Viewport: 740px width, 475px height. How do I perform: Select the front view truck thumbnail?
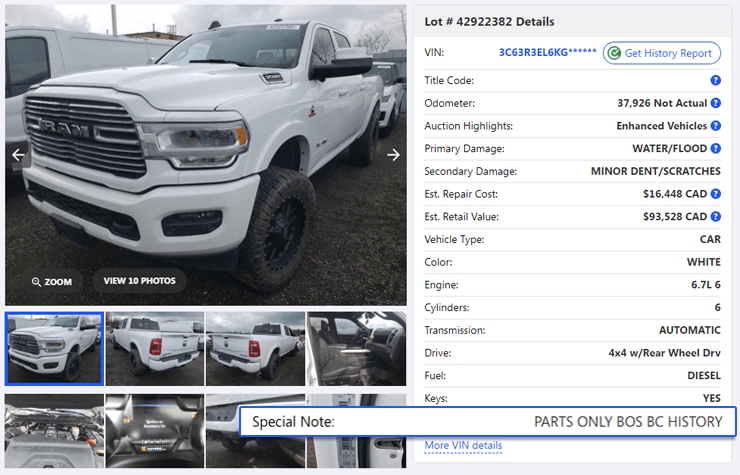point(54,348)
